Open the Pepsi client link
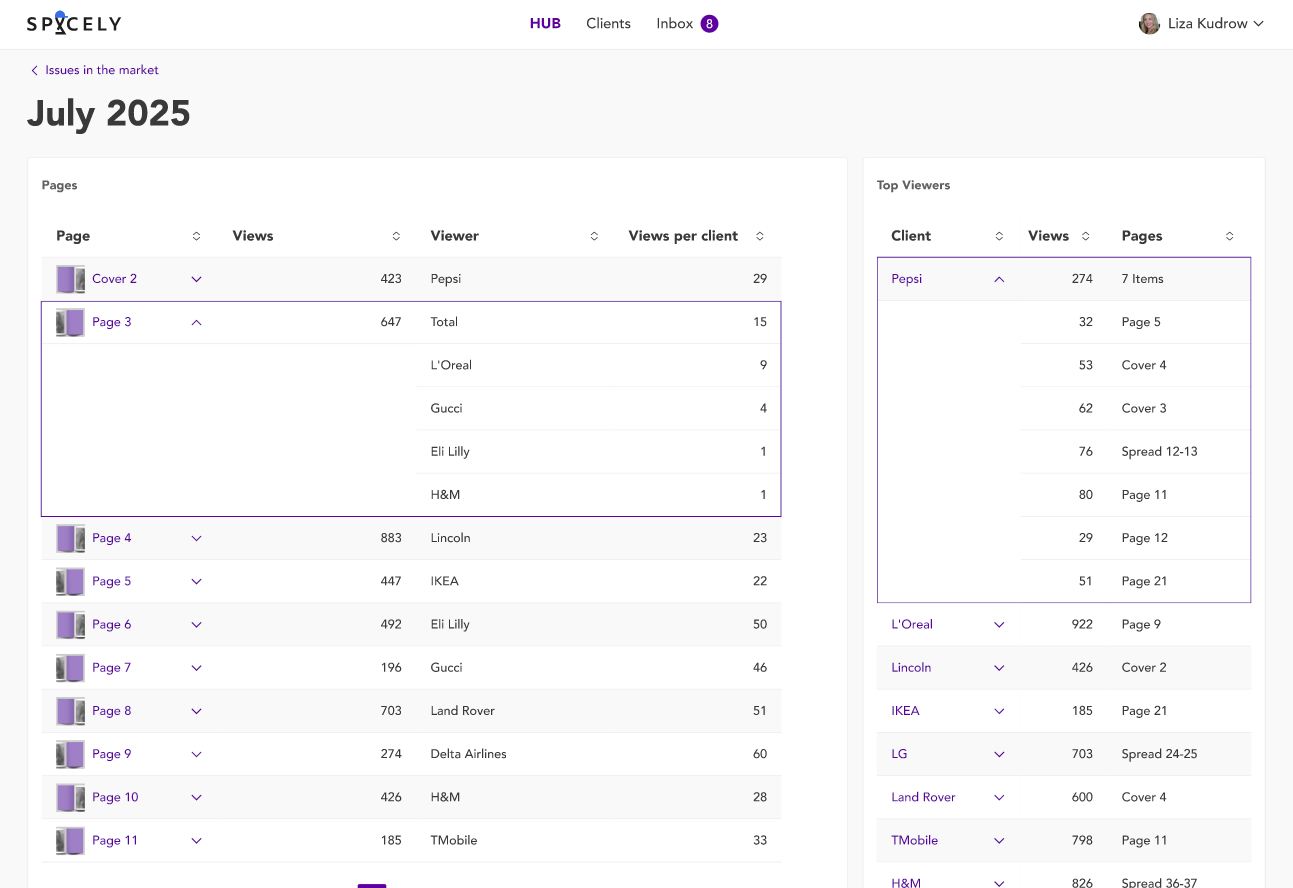 906,279
